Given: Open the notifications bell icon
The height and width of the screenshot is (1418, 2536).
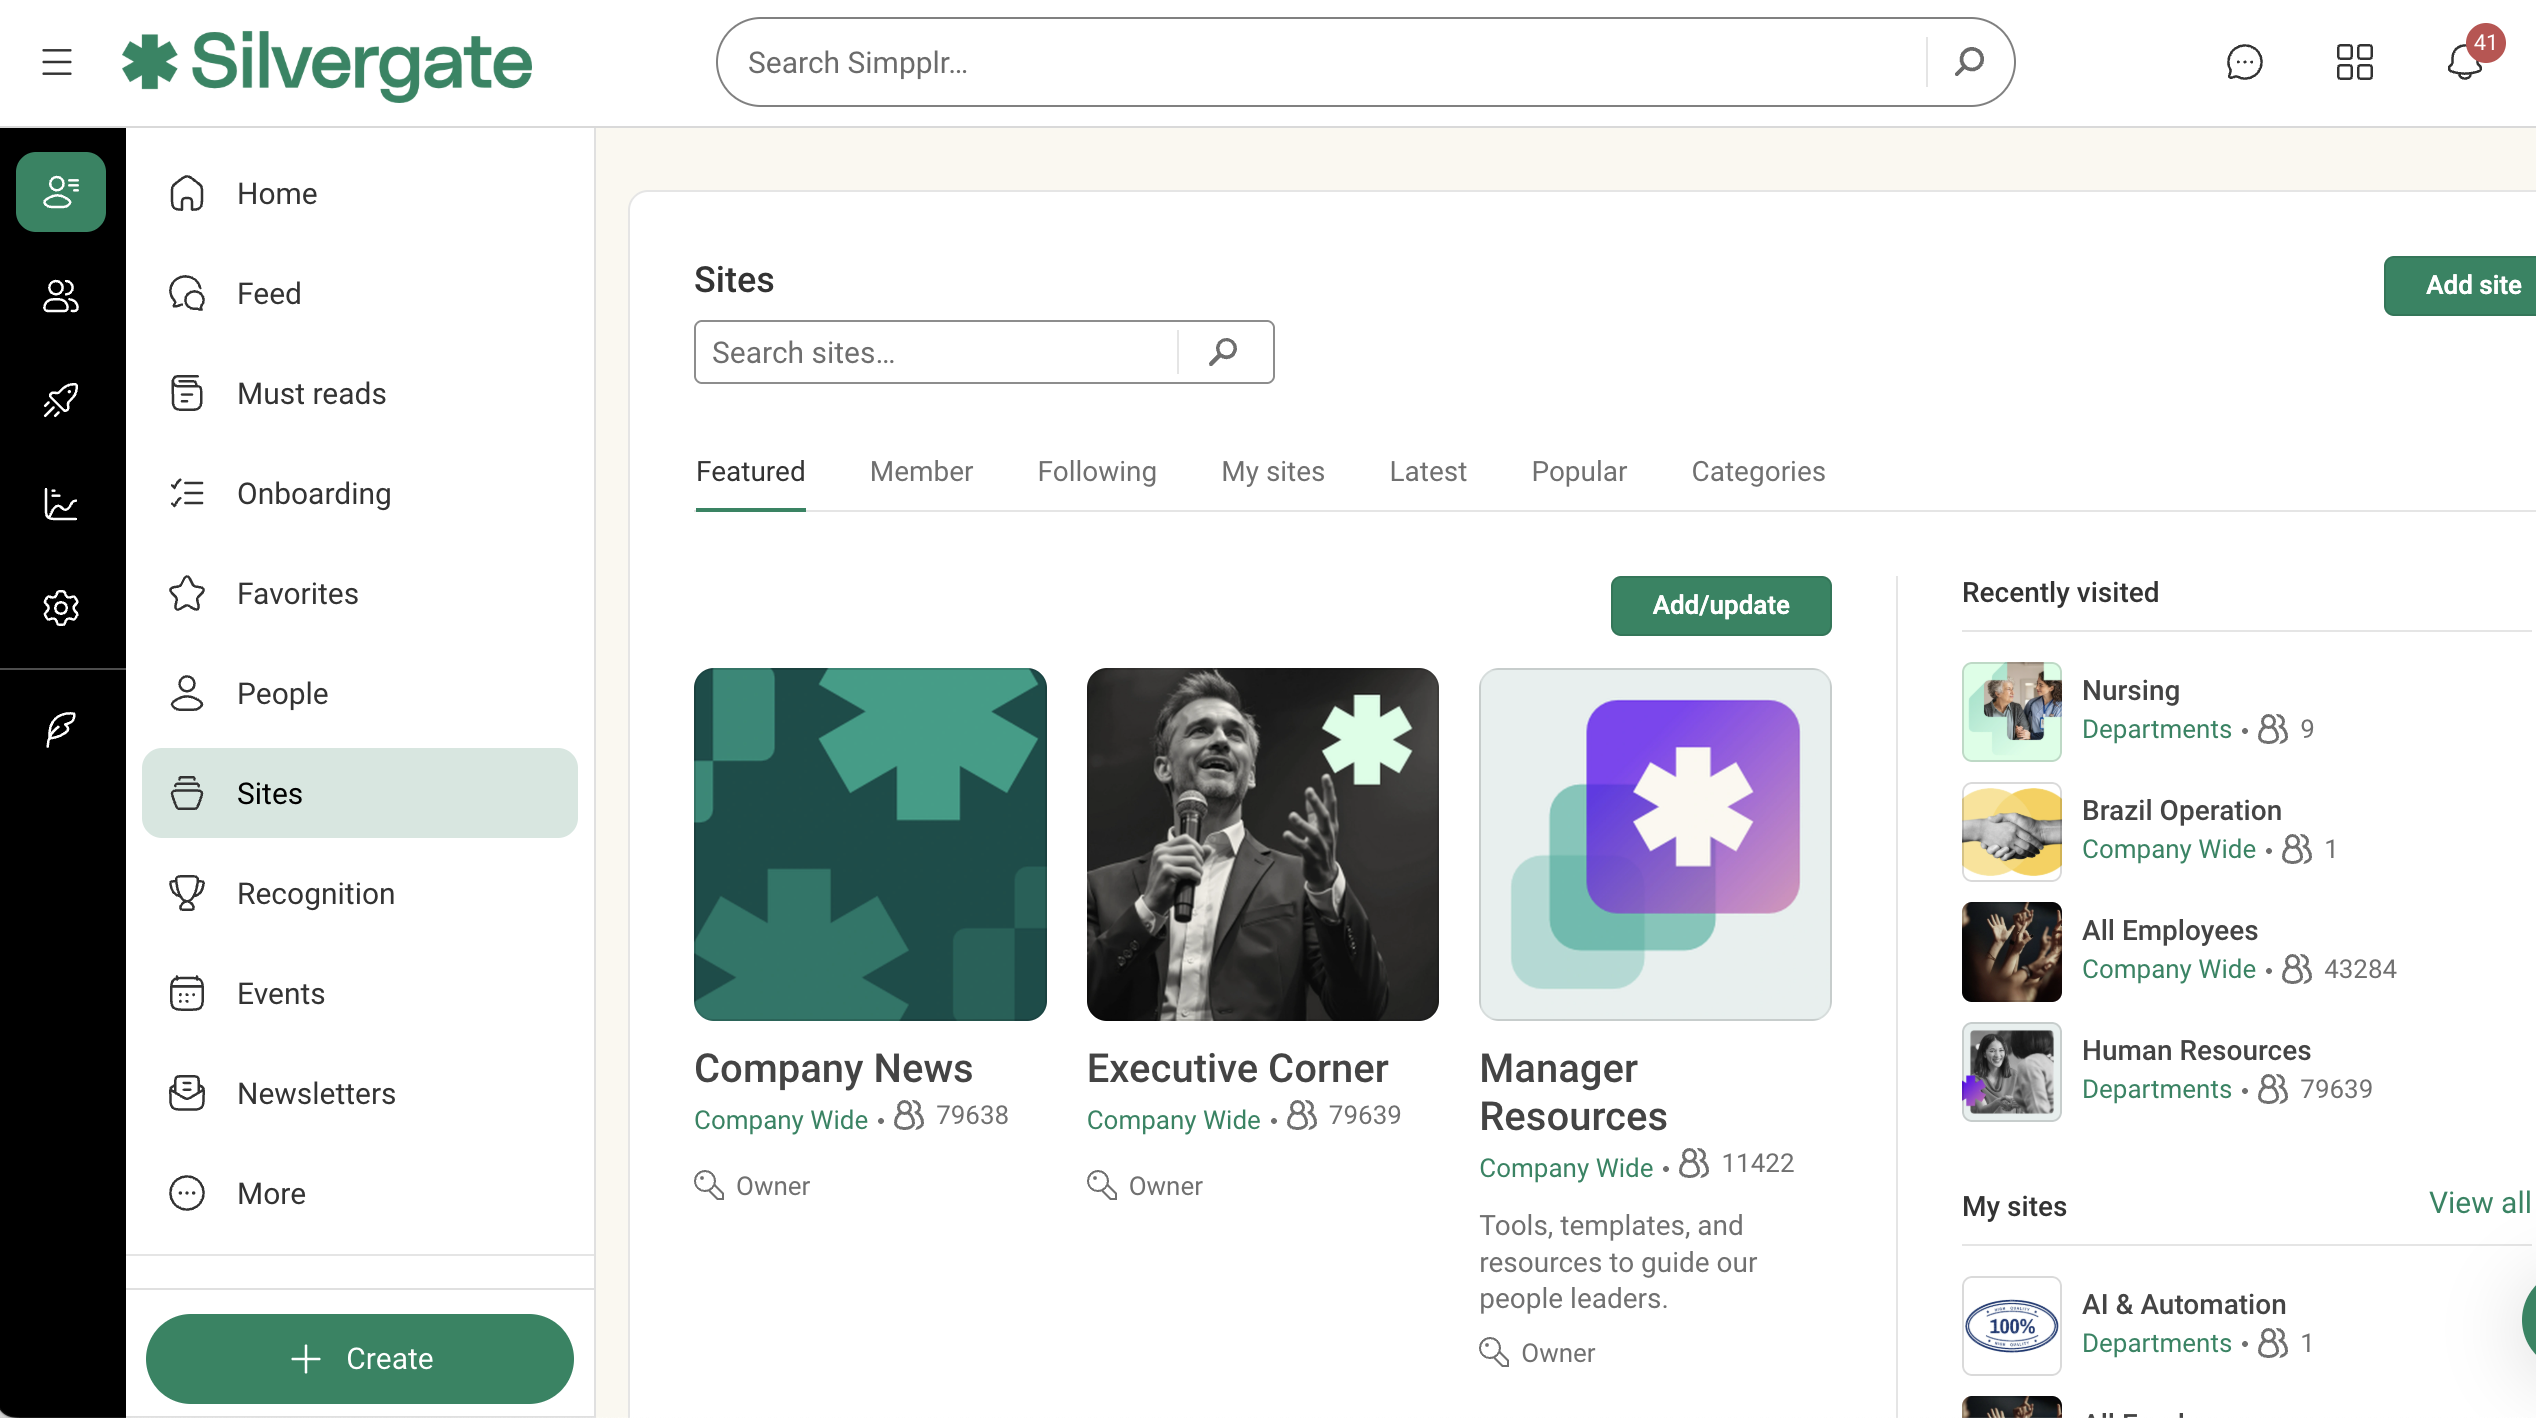Looking at the screenshot, I should 2464,62.
